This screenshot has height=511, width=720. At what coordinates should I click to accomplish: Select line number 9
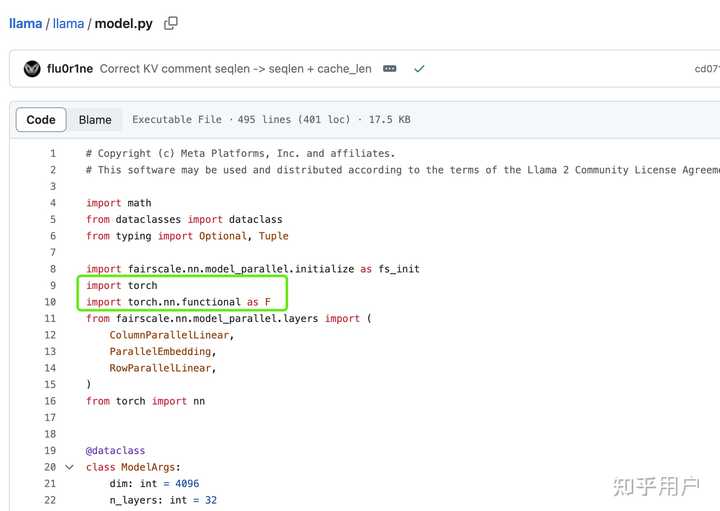[x=52, y=286]
